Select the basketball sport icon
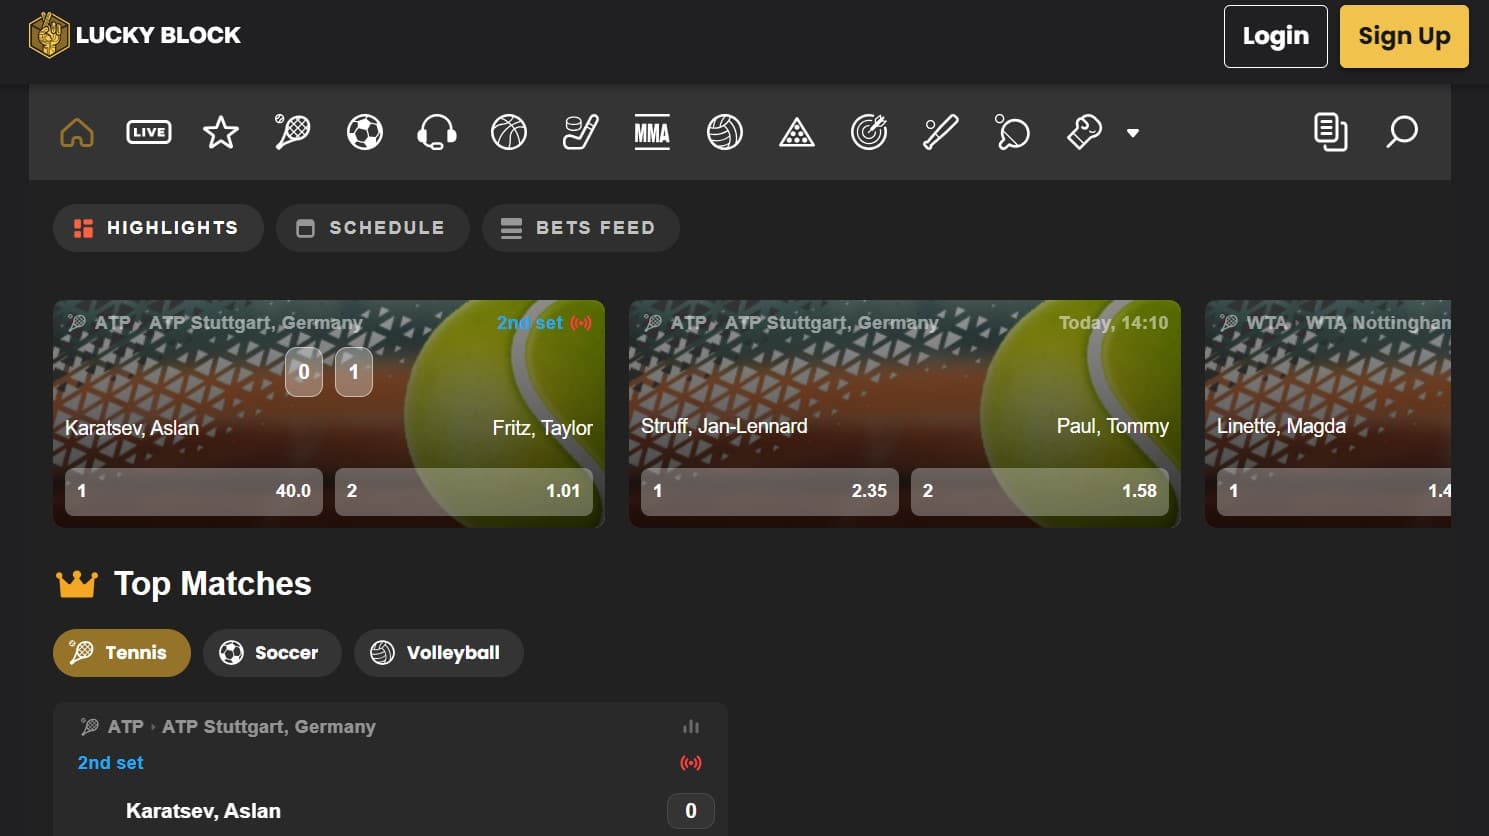The height and width of the screenshot is (836, 1489). (509, 132)
